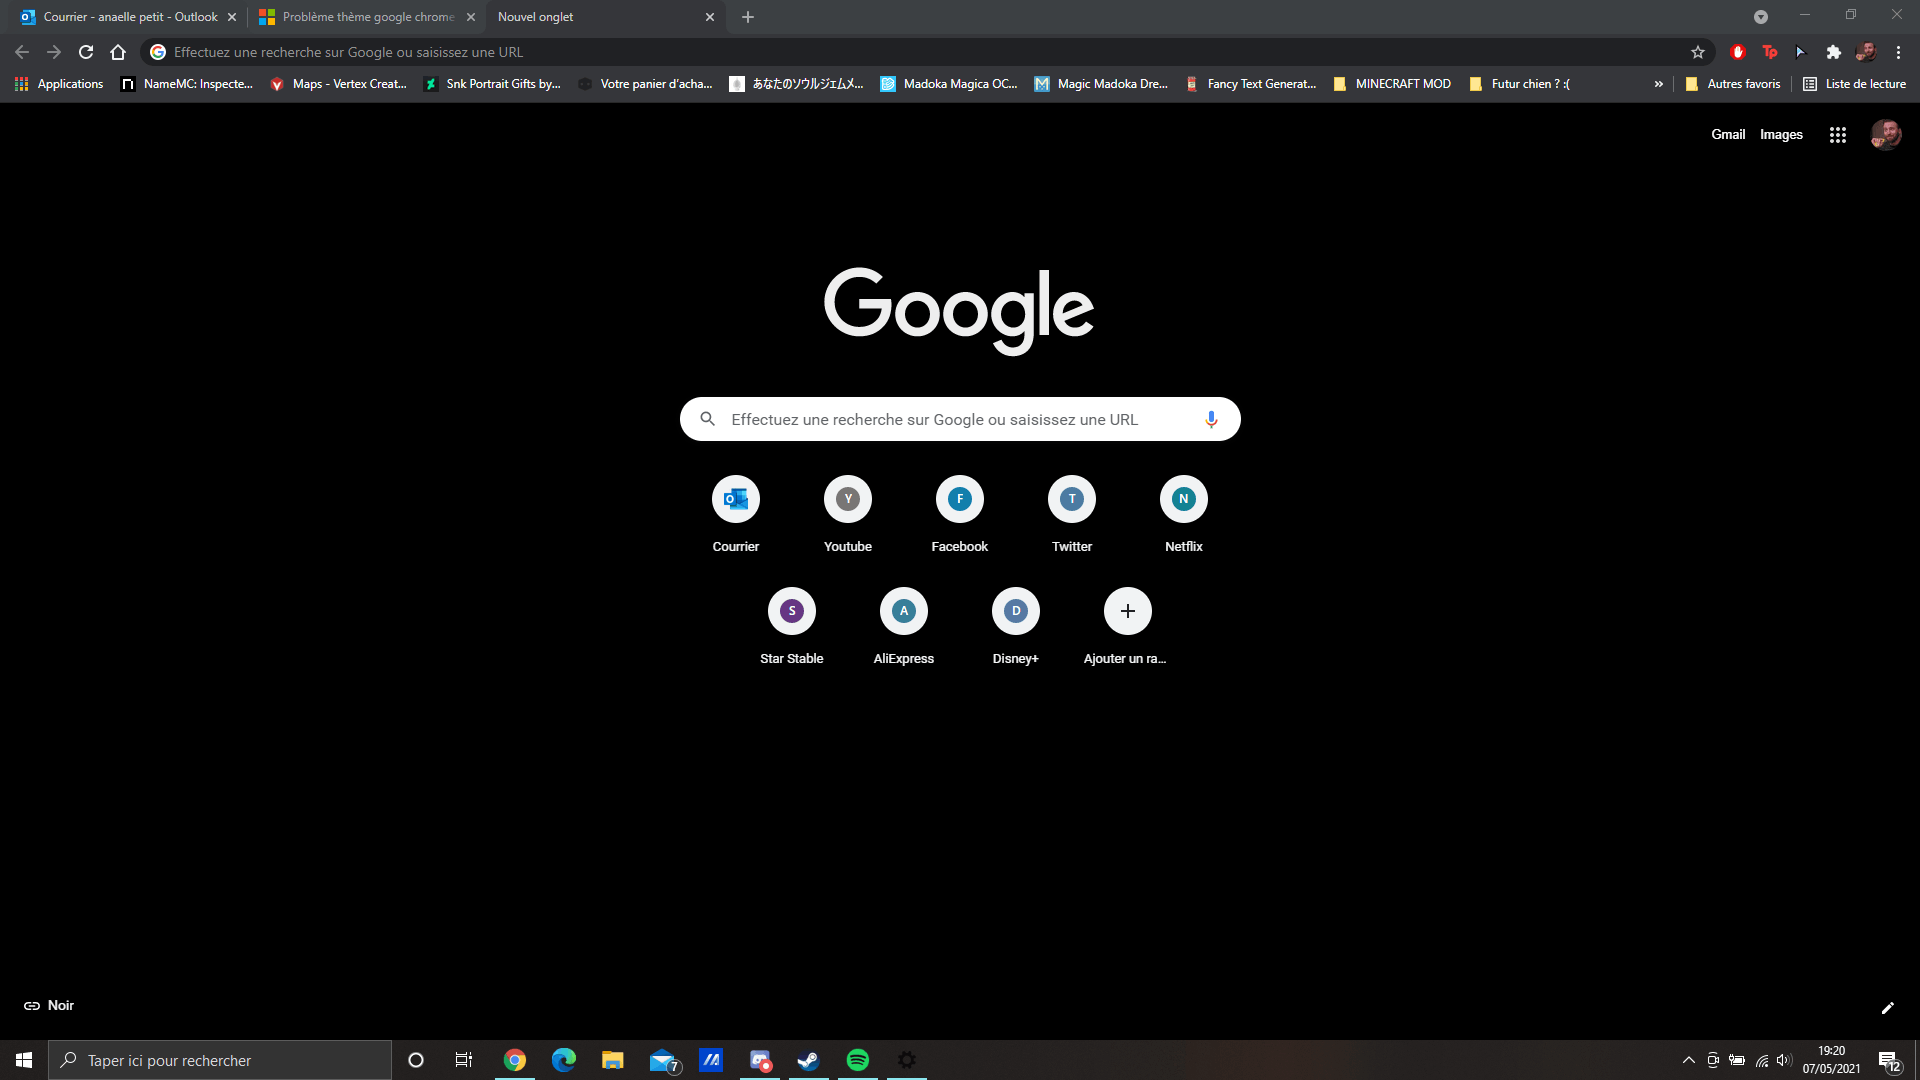Open the Gmail link
Image resolution: width=1920 pixels, height=1080 pixels.
coord(1727,135)
